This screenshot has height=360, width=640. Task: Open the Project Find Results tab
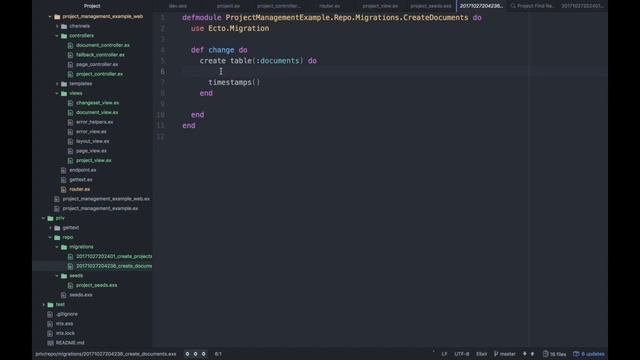click(532, 6)
